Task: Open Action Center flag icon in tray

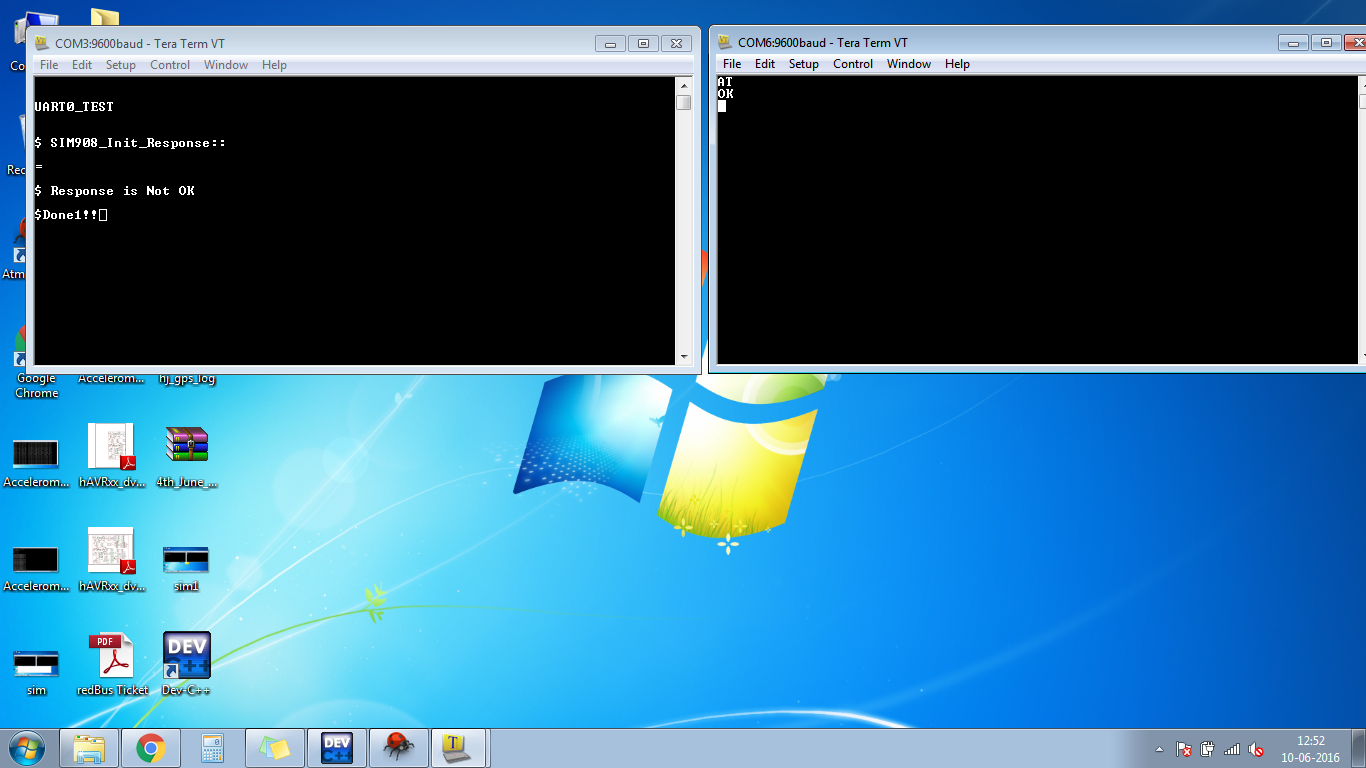Action: (x=1183, y=749)
